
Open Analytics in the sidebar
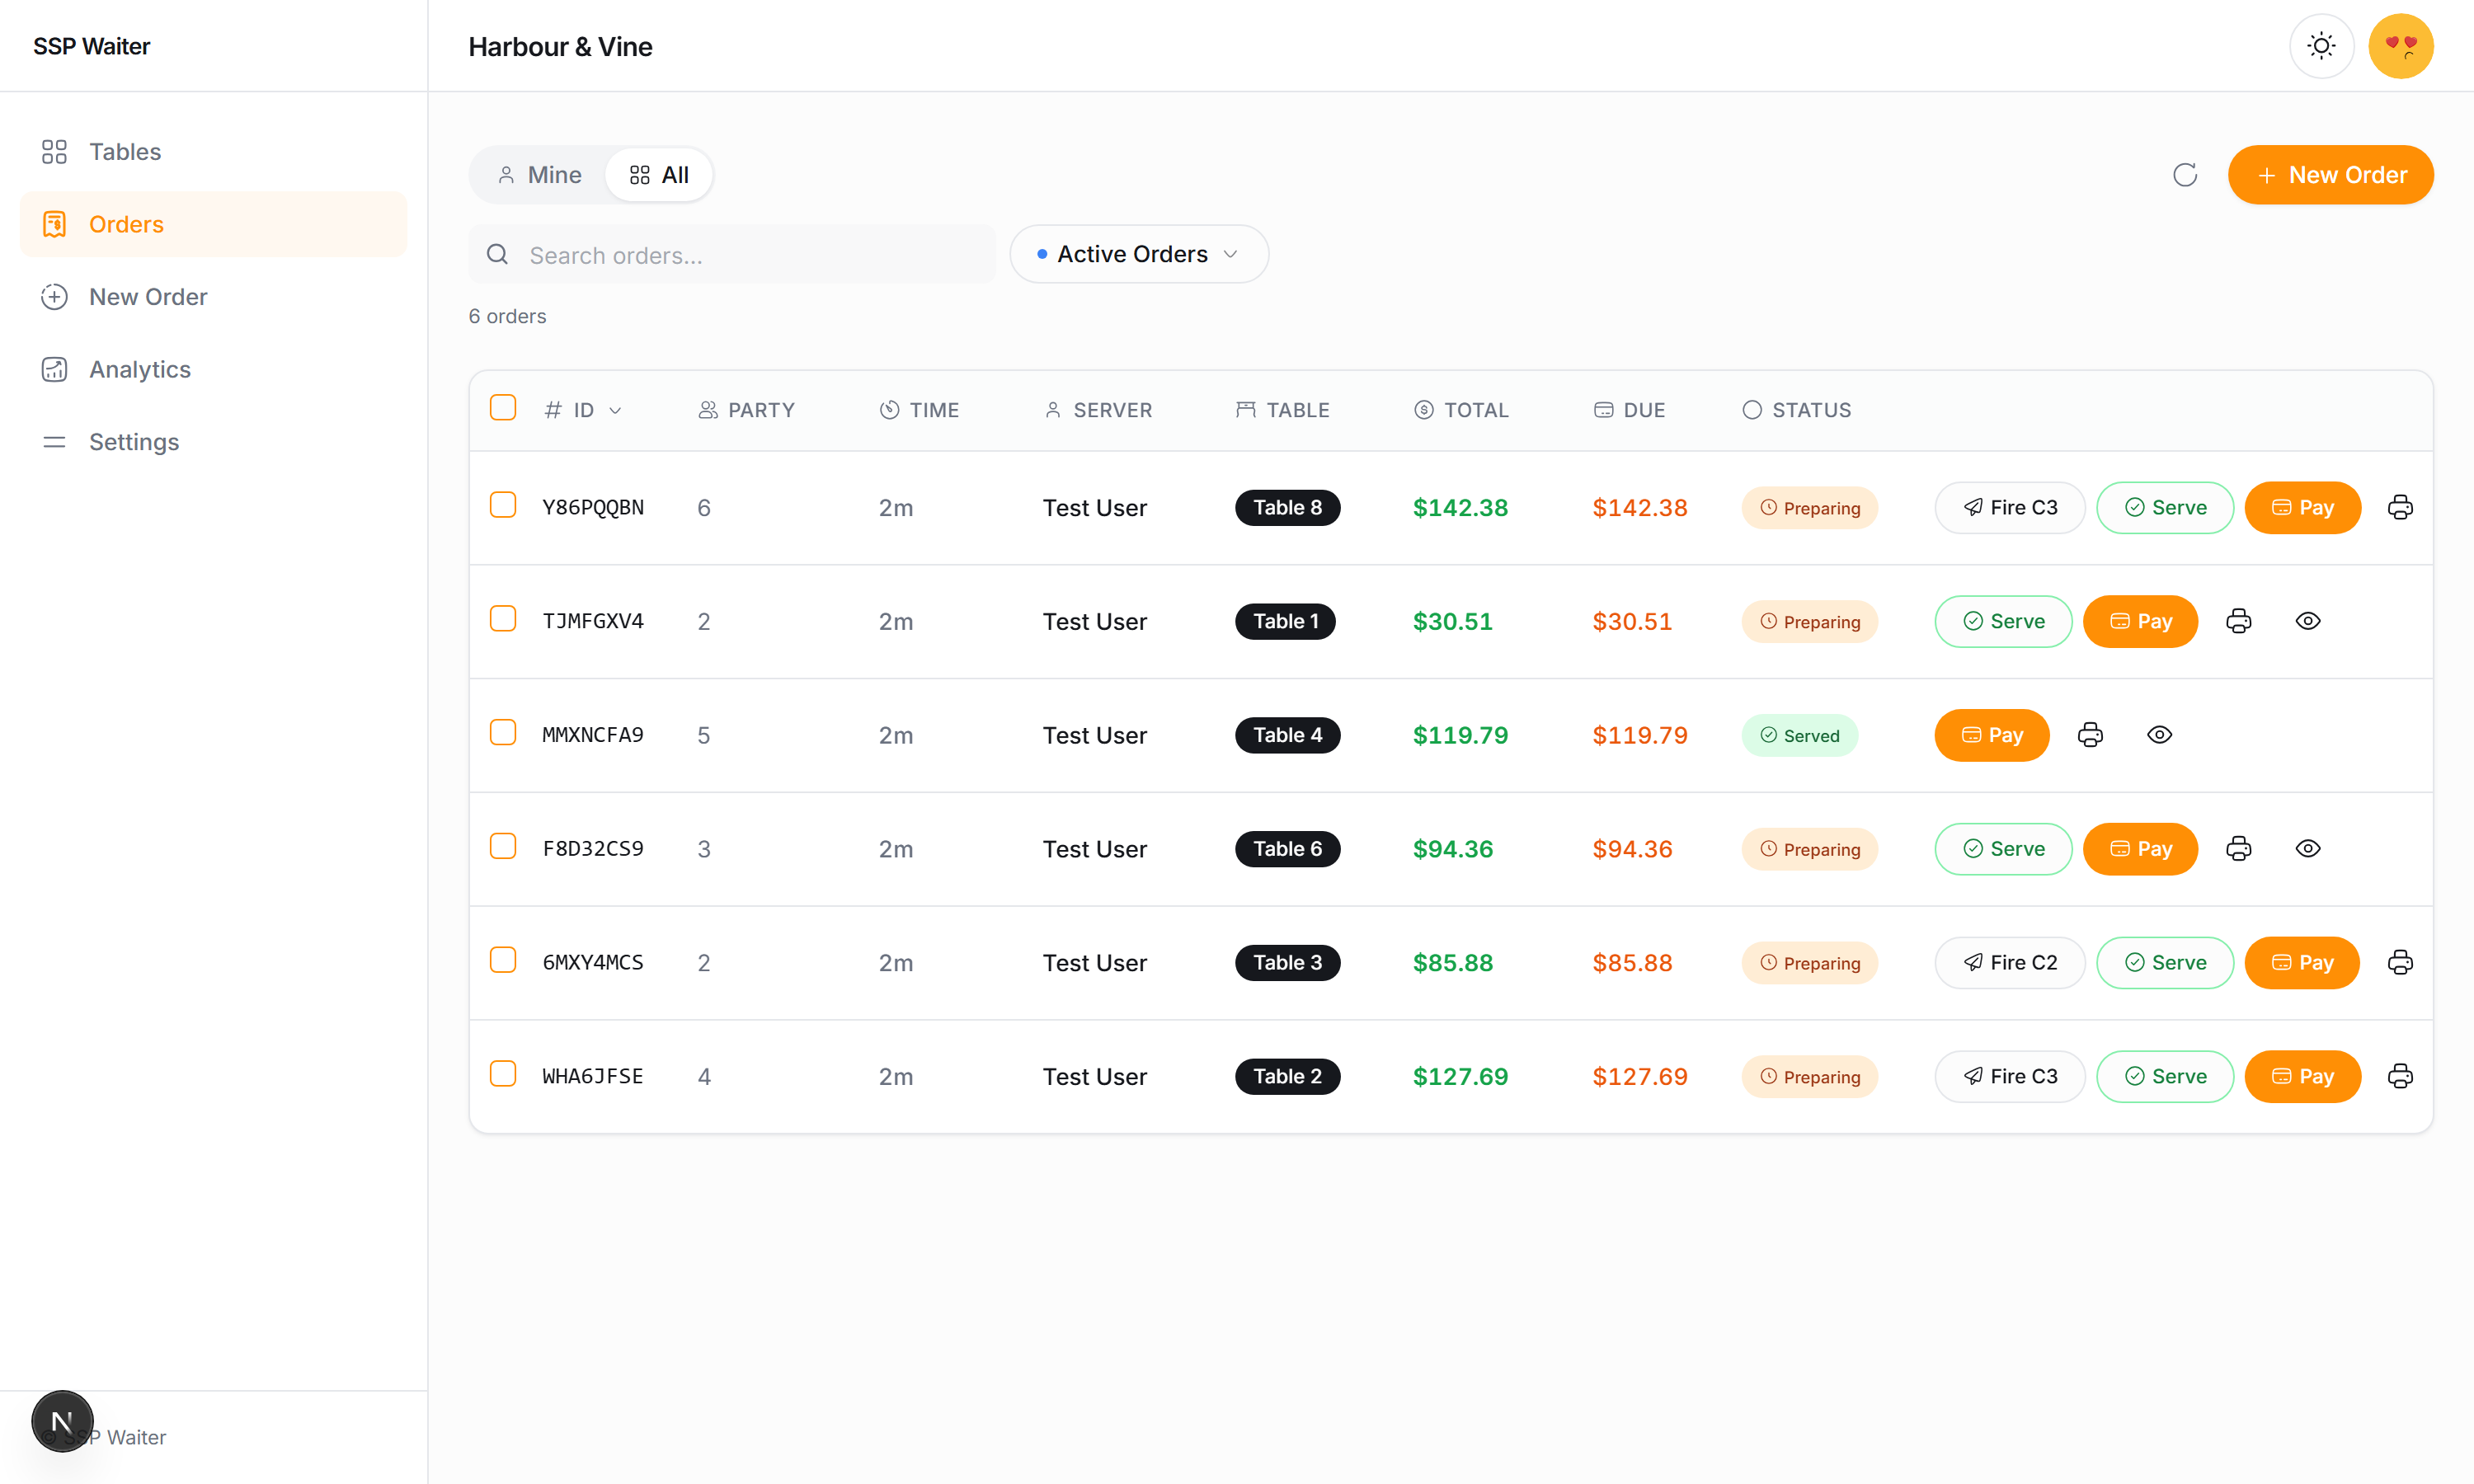click(x=213, y=369)
